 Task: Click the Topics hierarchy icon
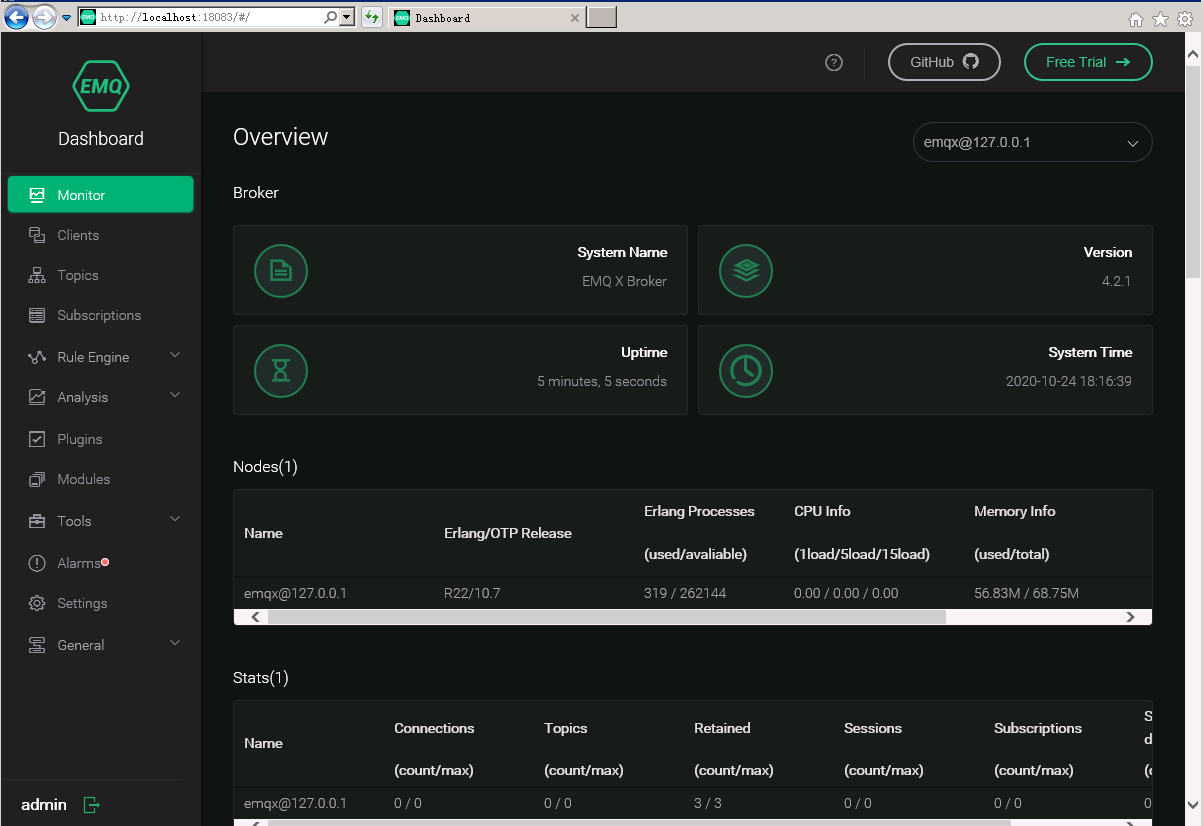[37, 275]
